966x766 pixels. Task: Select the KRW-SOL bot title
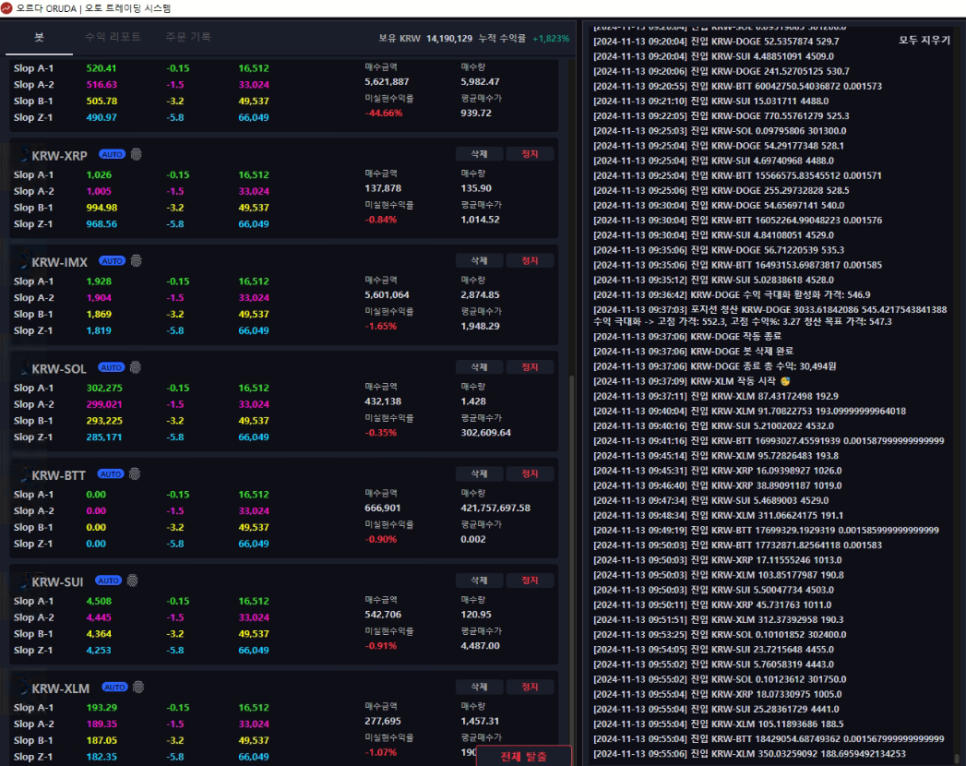point(59,369)
